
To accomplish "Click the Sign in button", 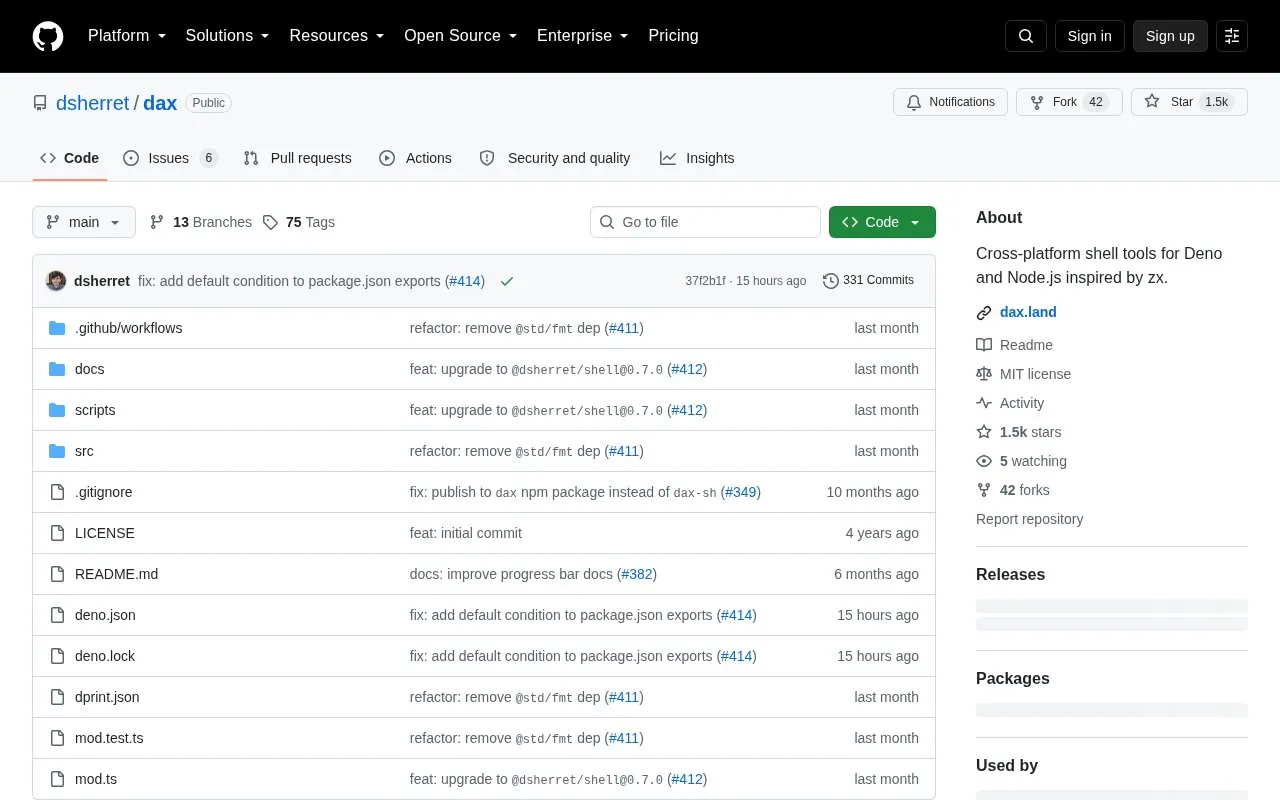I will pos(1089,36).
